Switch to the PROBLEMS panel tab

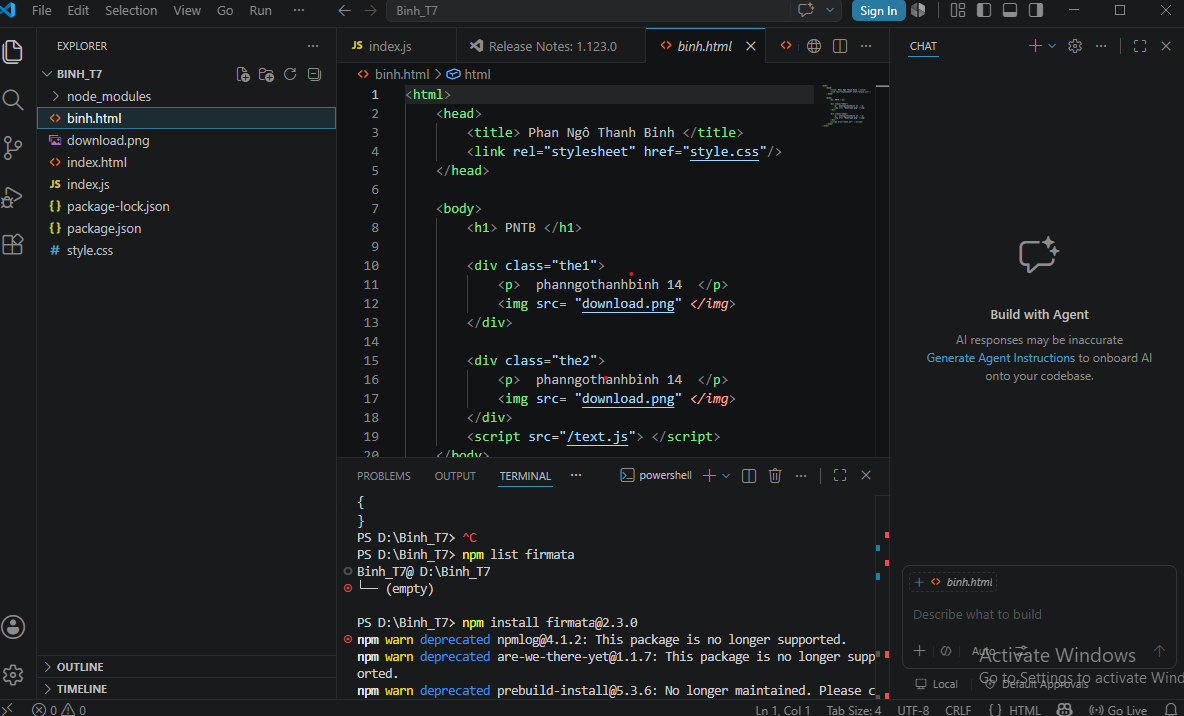click(x=384, y=476)
